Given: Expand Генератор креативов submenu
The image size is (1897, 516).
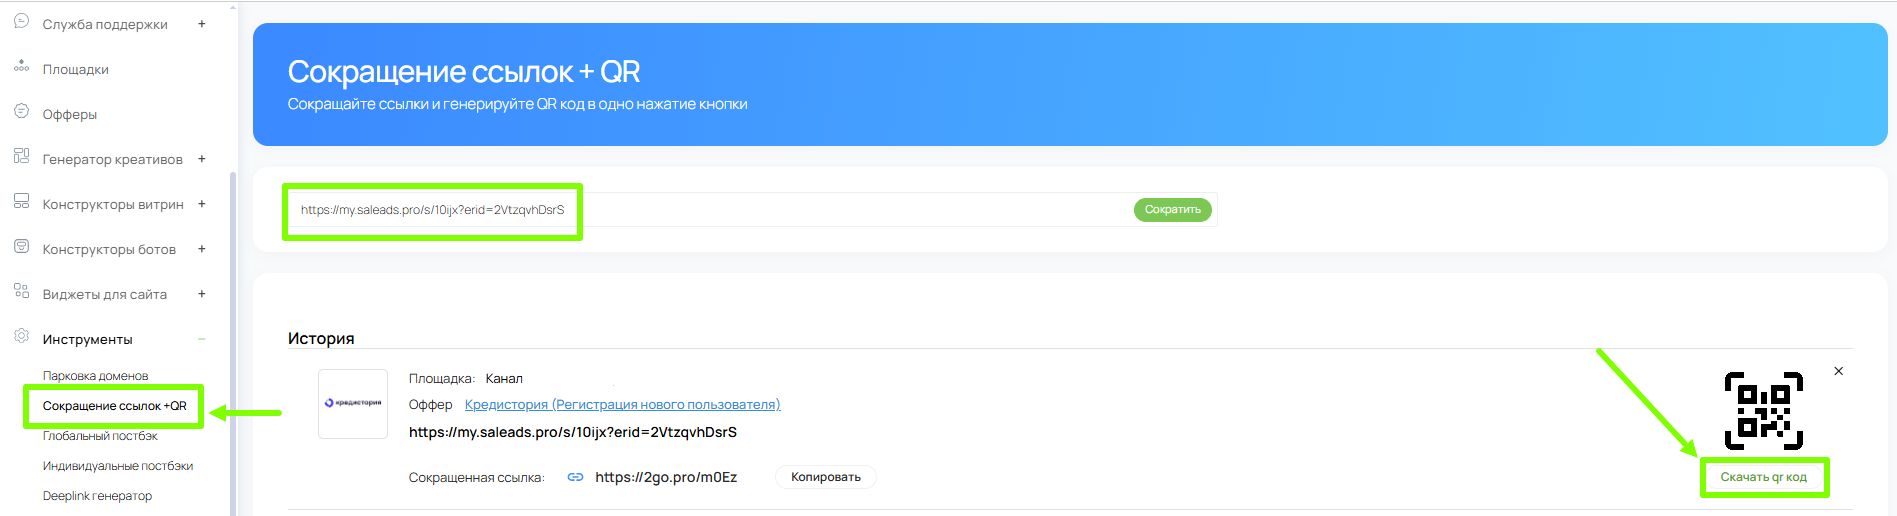Looking at the screenshot, I should click(x=201, y=159).
